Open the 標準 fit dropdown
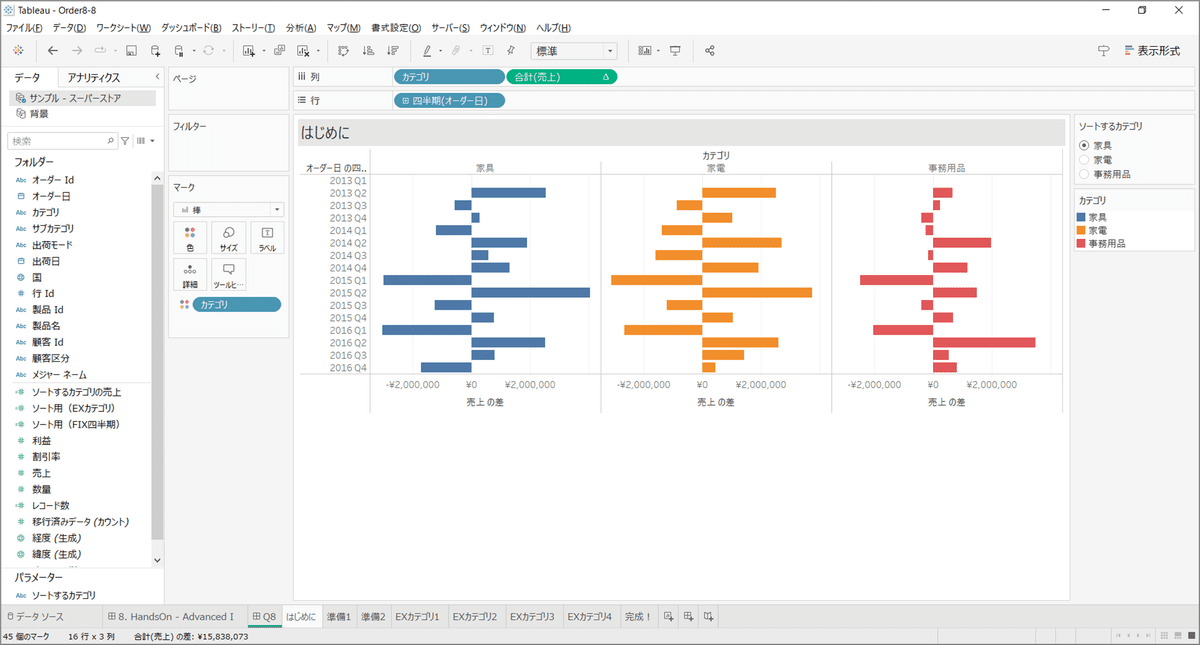 (573, 50)
